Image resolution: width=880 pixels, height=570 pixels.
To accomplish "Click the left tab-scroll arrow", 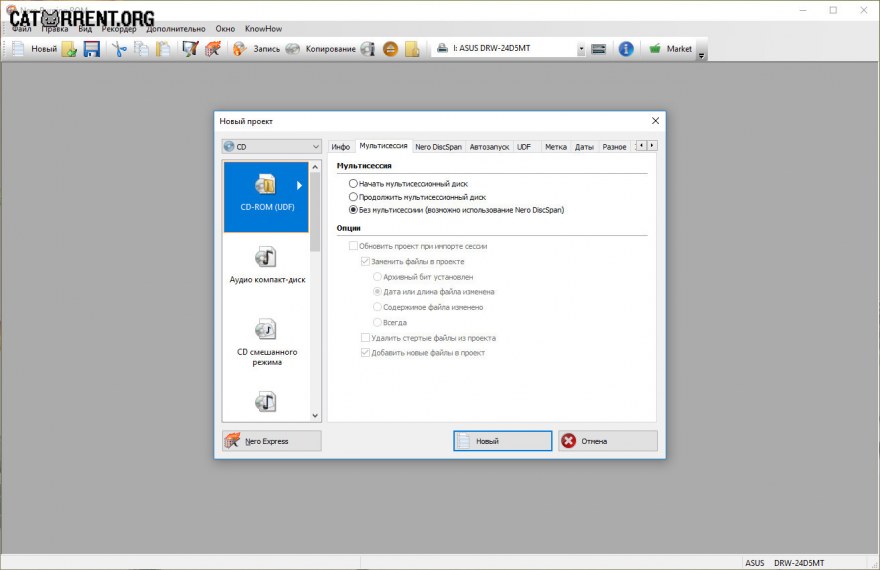I will tap(641, 145).
